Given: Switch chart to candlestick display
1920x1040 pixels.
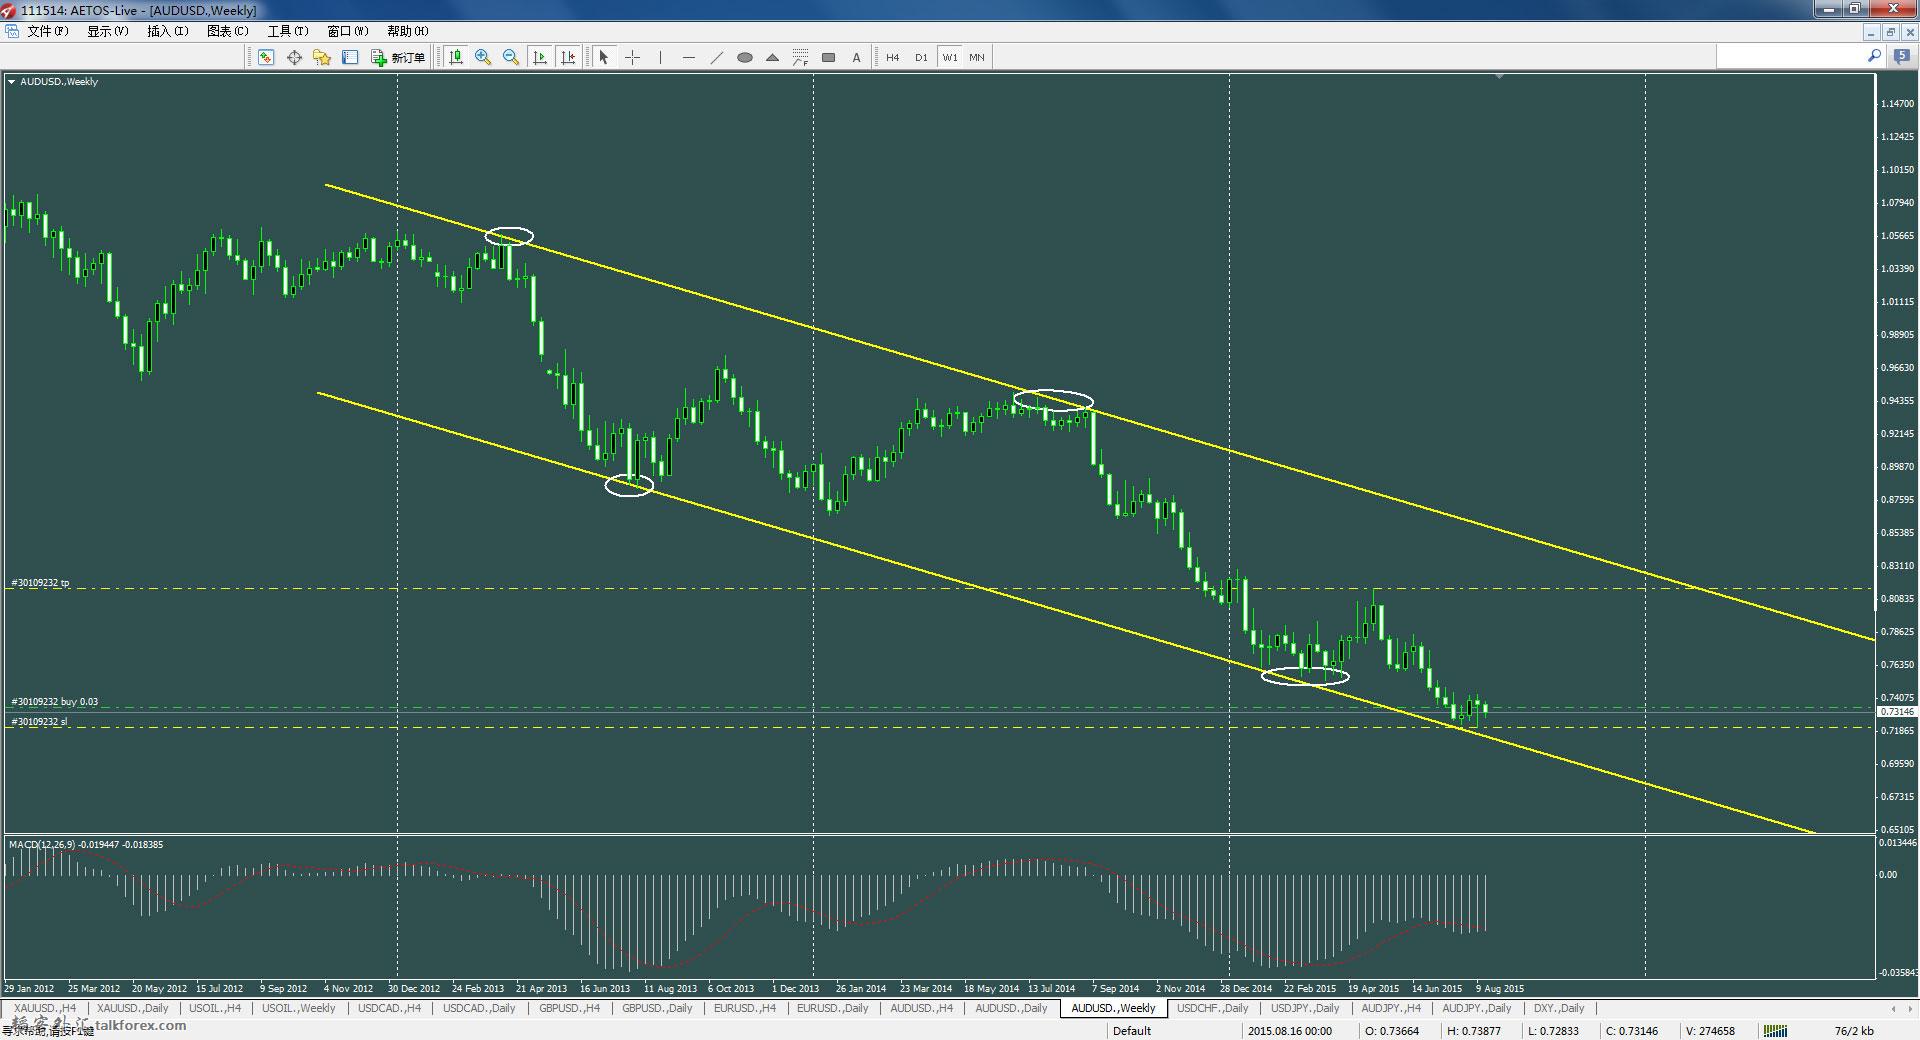Looking at the screenshot, I should (456, 57).
